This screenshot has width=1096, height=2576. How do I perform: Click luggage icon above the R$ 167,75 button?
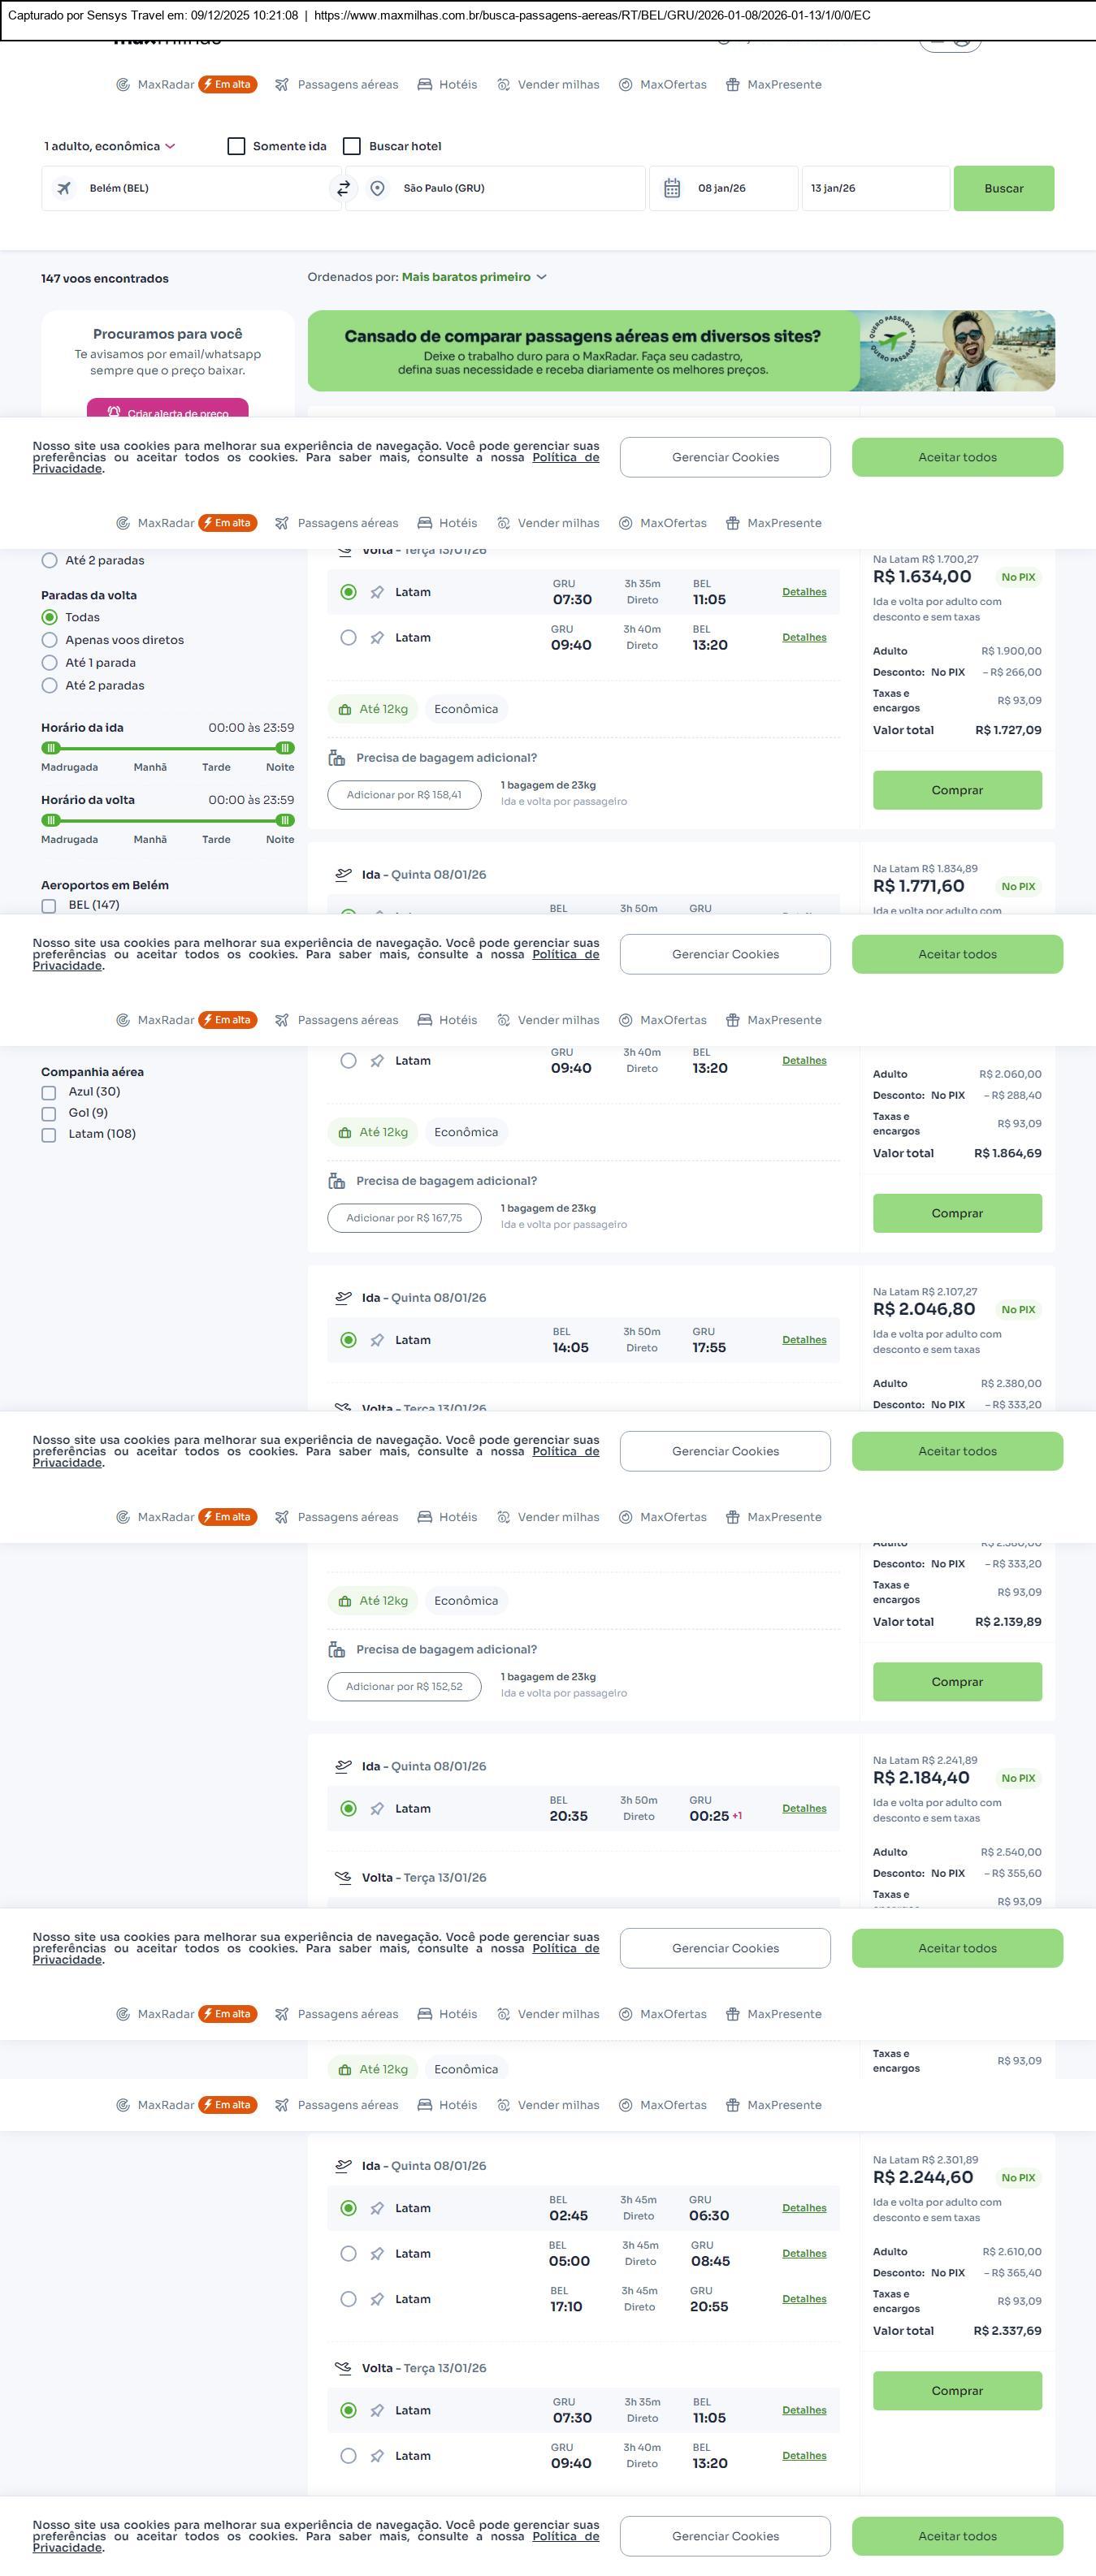click(x=337, y=1181)
